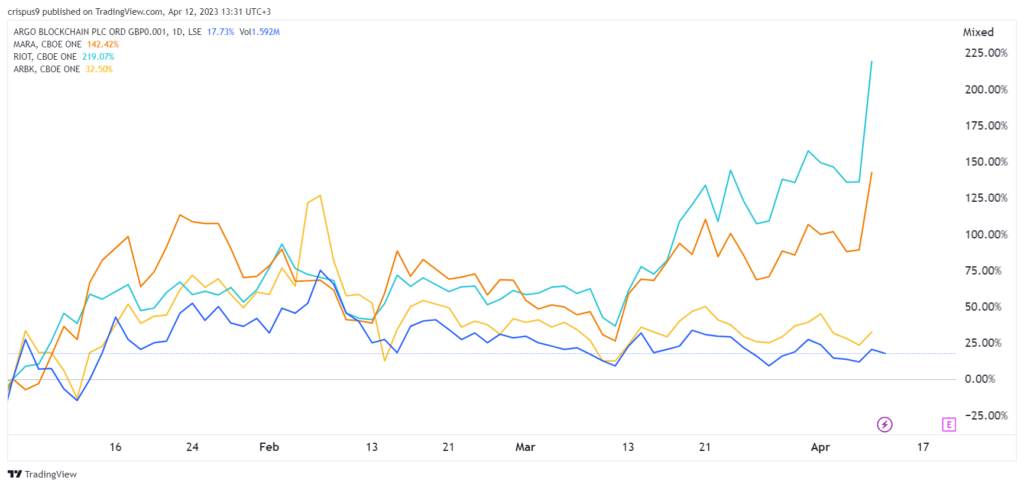The height and width of the screenshot is (487, 1024).
Task: Click the MARA orange line endpoint near 142%
Action: [x=872, y=172]
